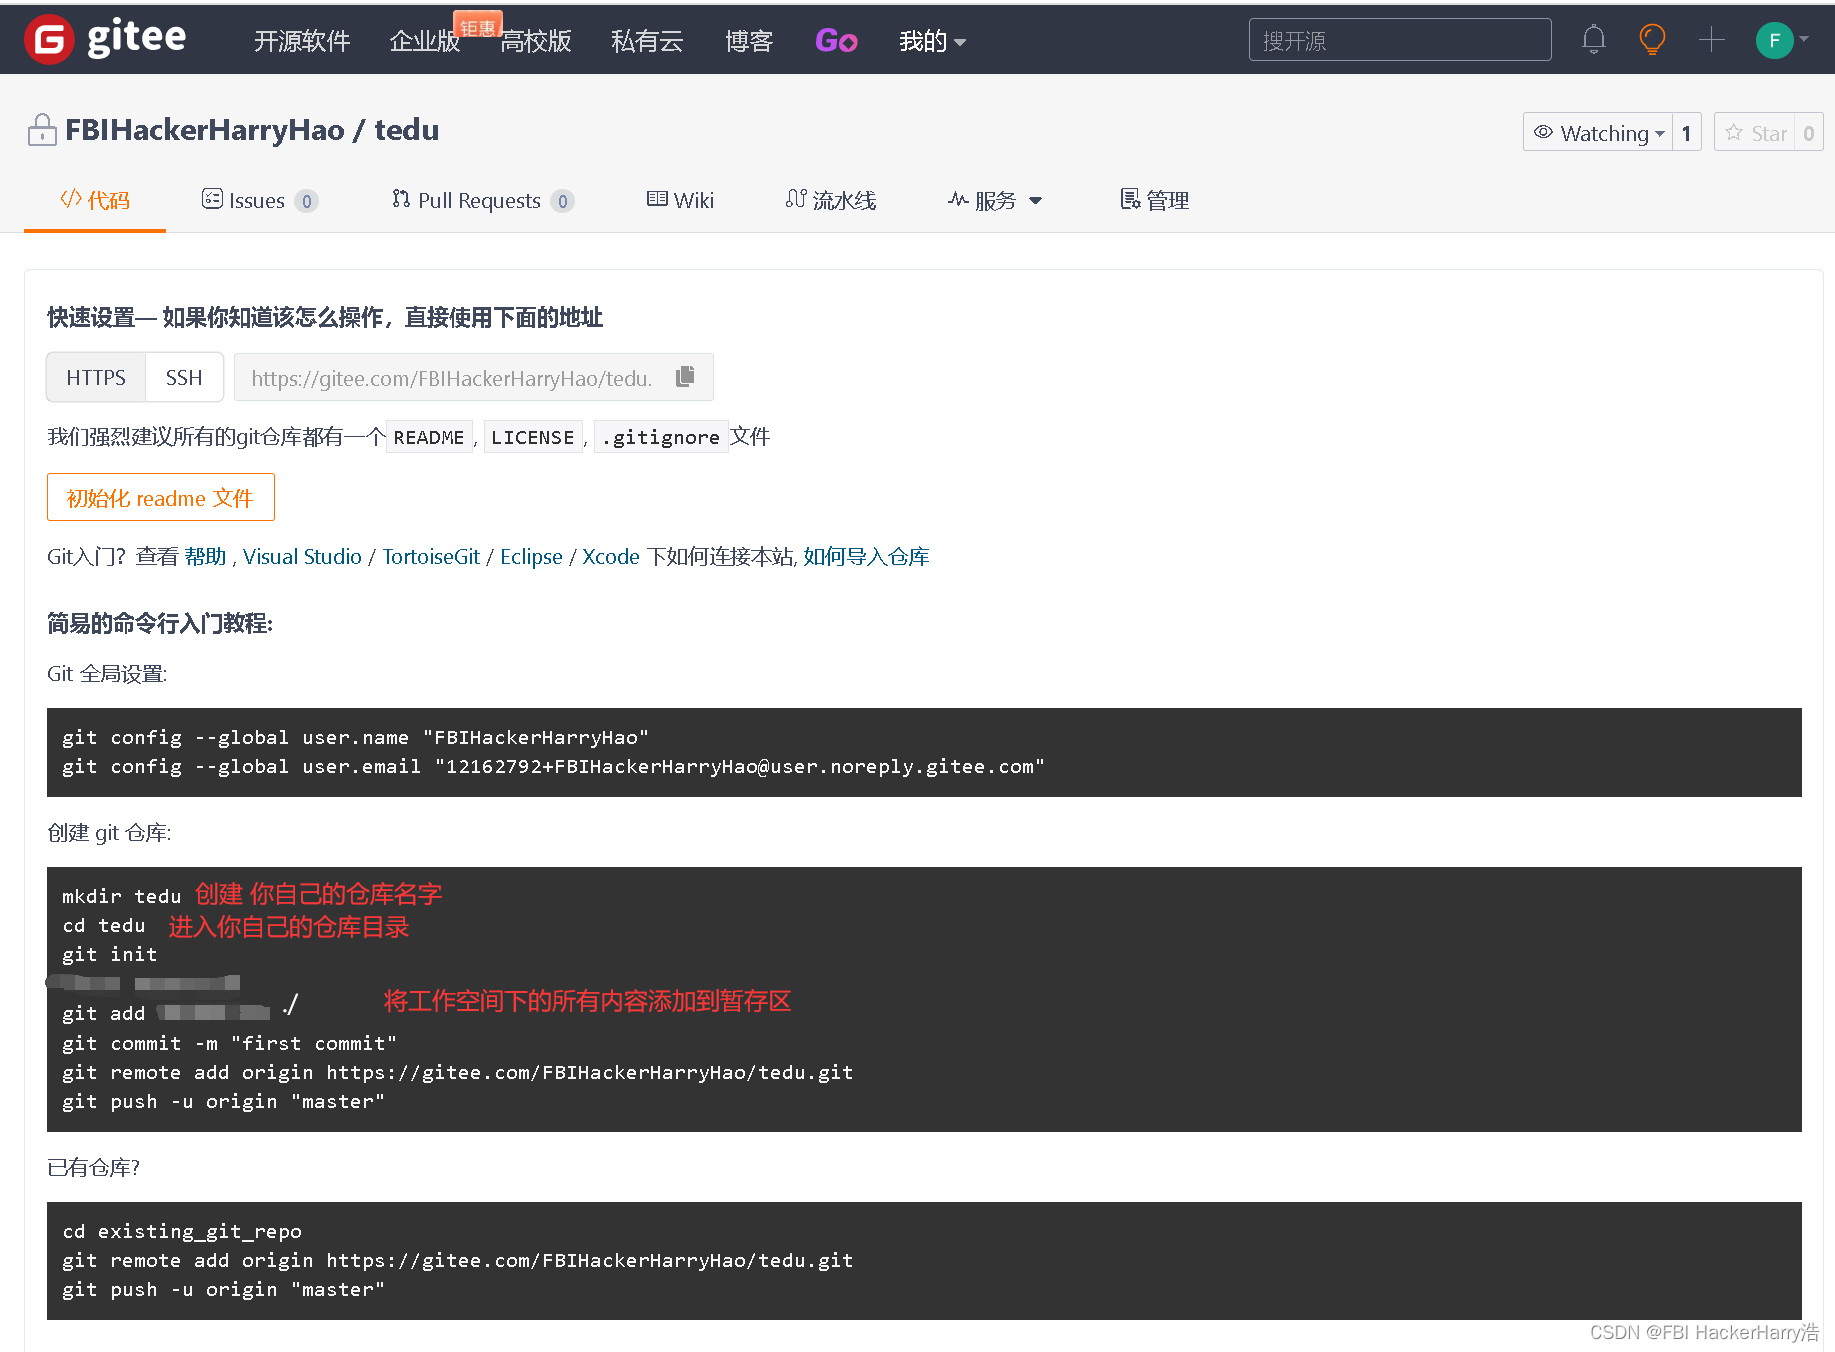
Task: Click the 初始化 readme 文件 button
Action: click(161, 497)
